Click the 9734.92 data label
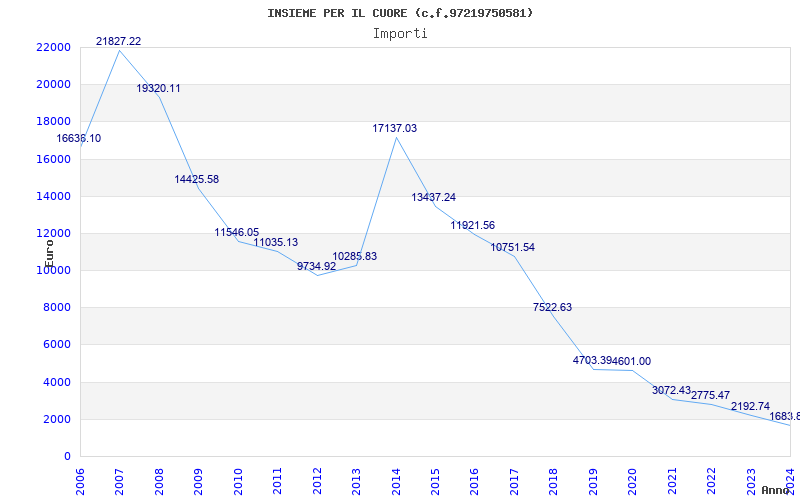 point(316,266)
